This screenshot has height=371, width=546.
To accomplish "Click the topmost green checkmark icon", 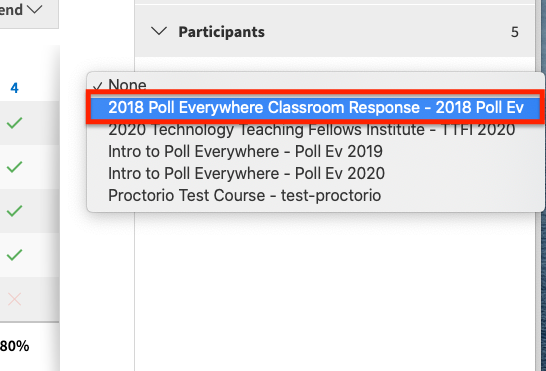I will coord(14,123).
